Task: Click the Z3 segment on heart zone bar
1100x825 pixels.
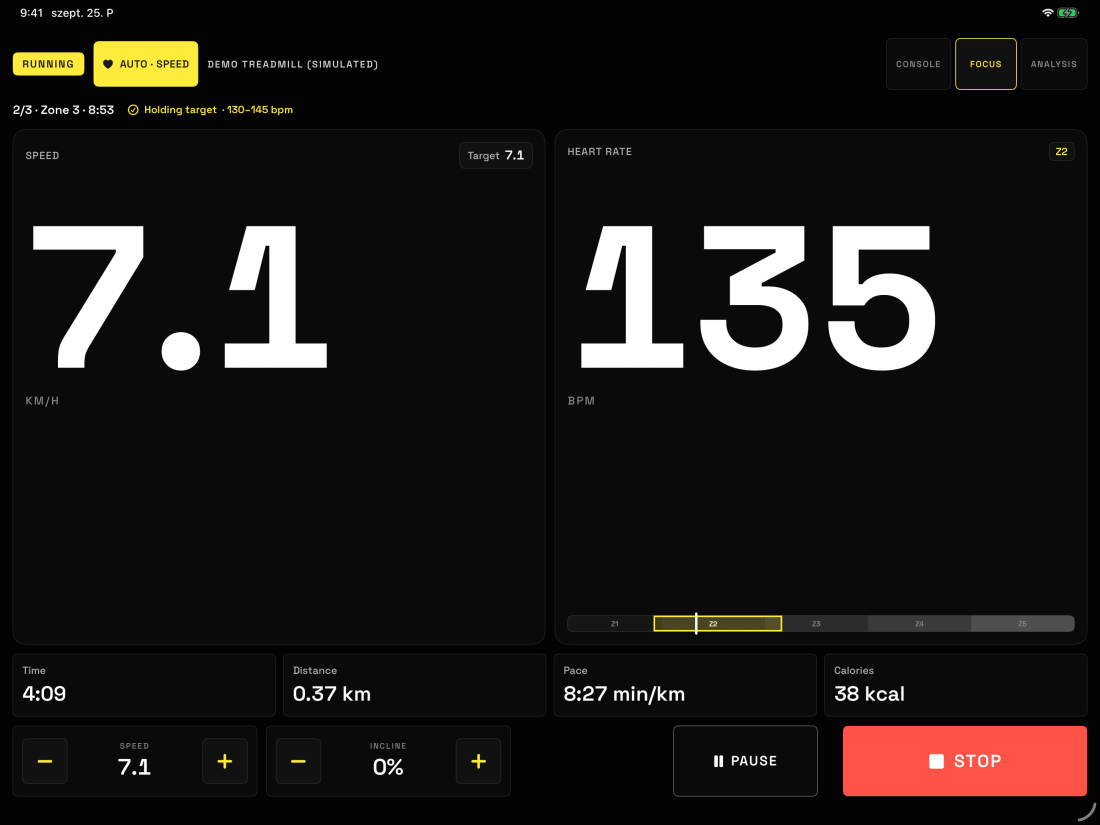Action: point(824,624)
